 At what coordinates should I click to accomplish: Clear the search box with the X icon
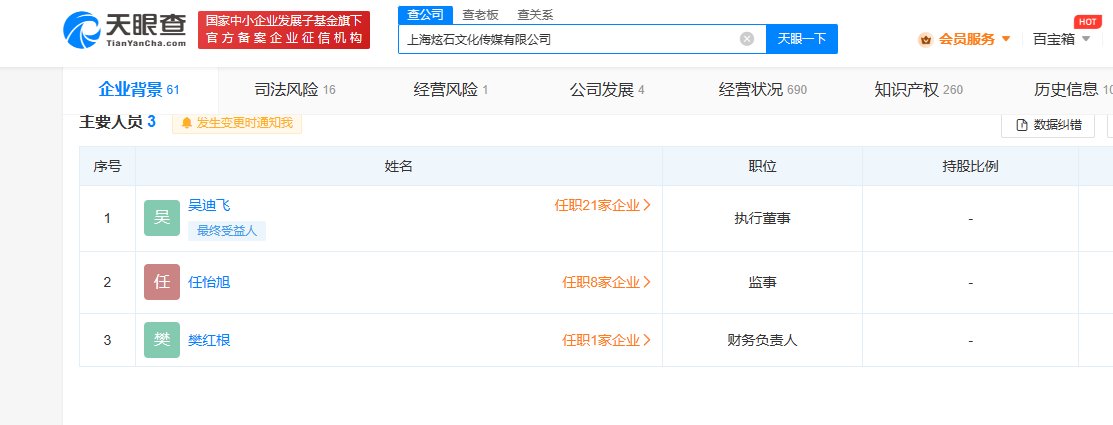coord(747,39)
